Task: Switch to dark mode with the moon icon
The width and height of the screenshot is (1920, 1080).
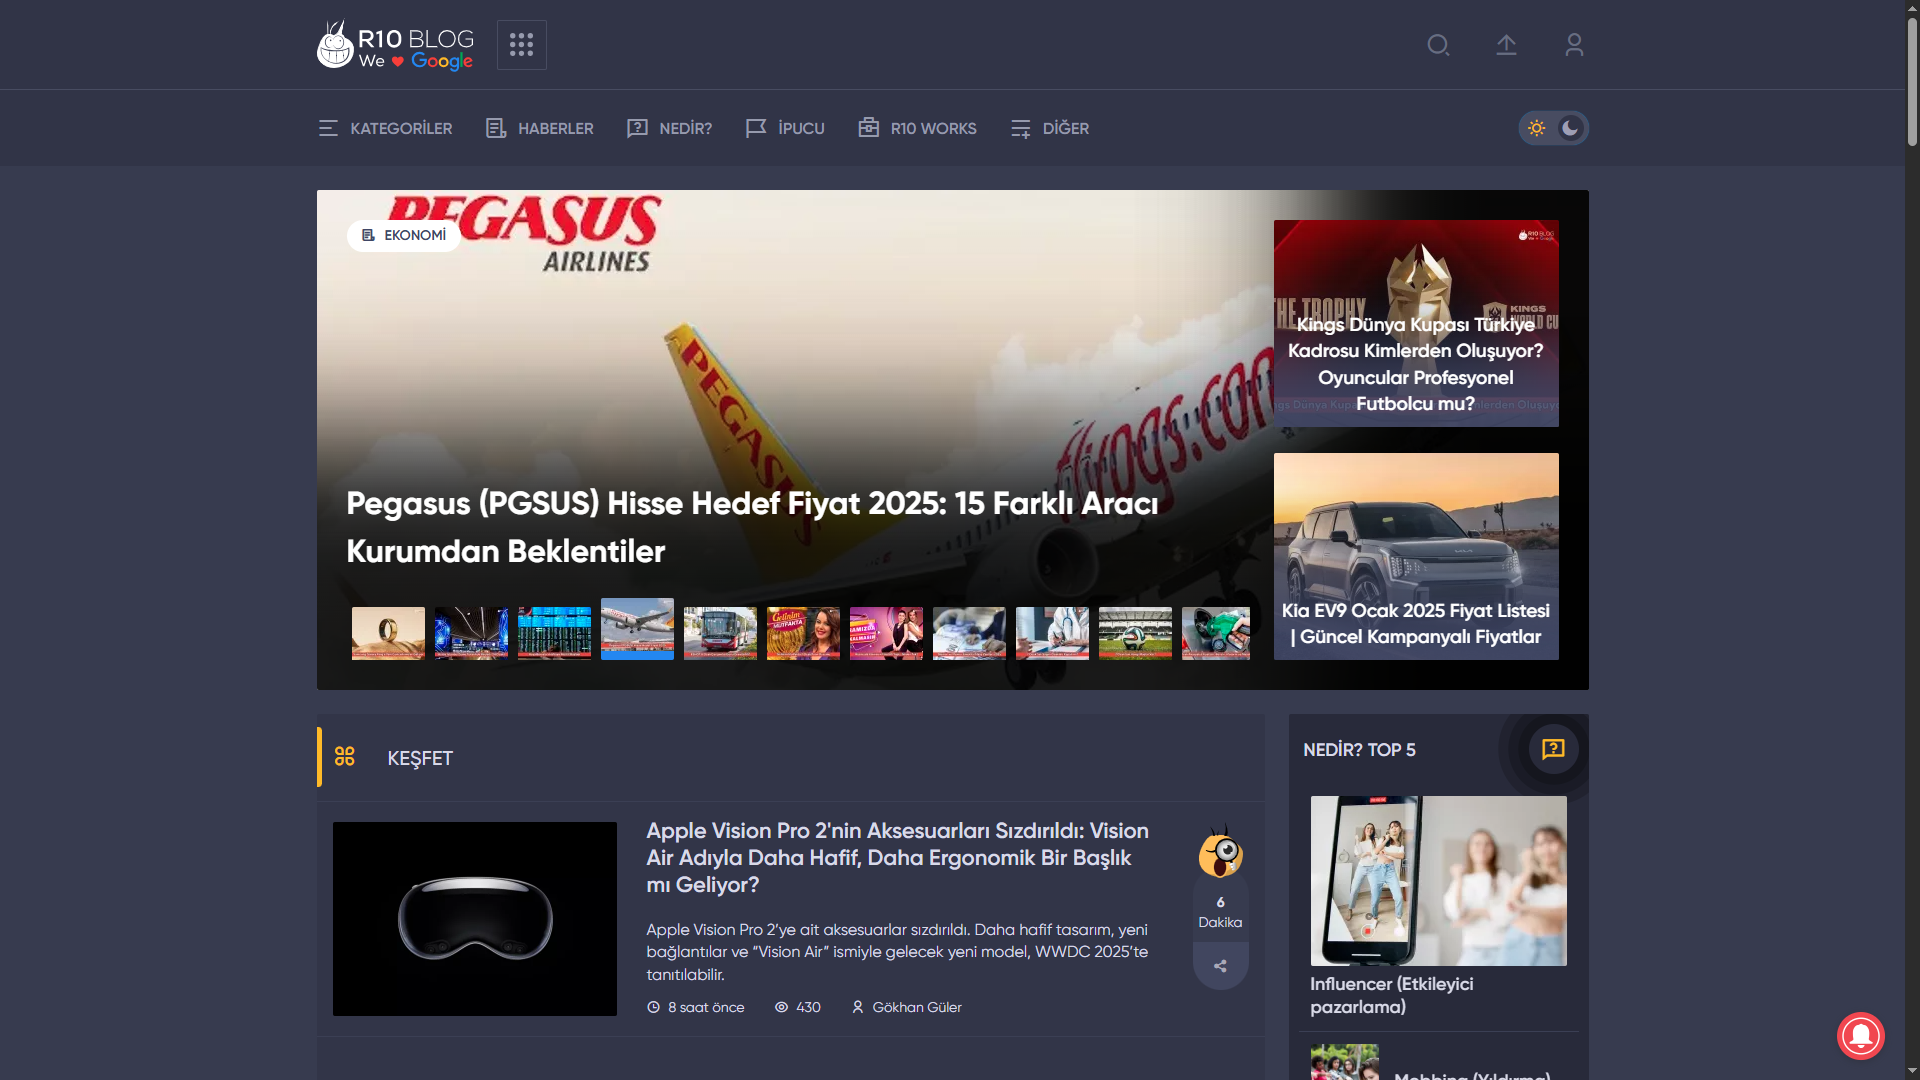Action: click(1570, 128)
